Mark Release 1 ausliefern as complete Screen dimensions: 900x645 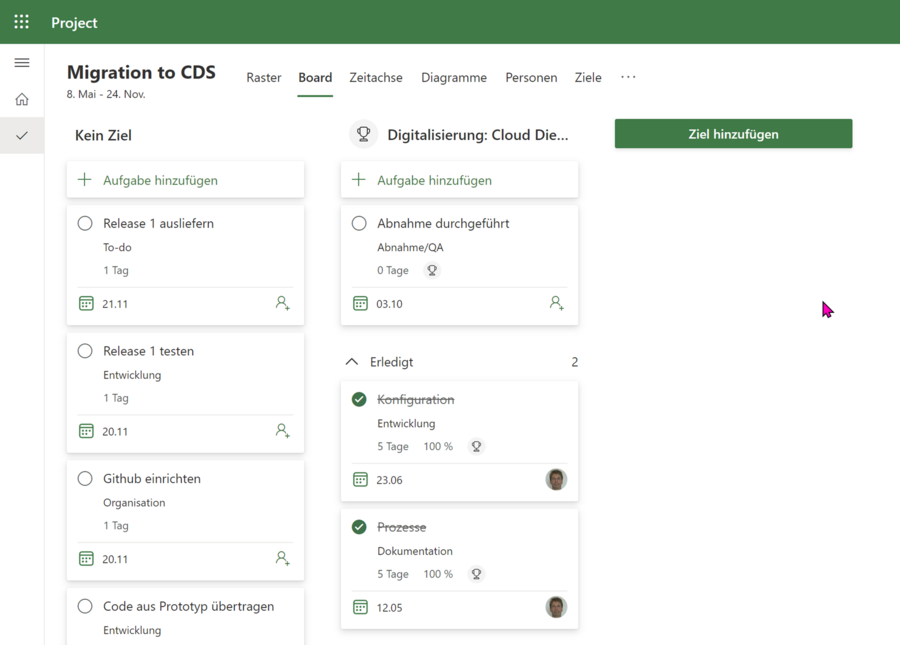click(85, 224)
